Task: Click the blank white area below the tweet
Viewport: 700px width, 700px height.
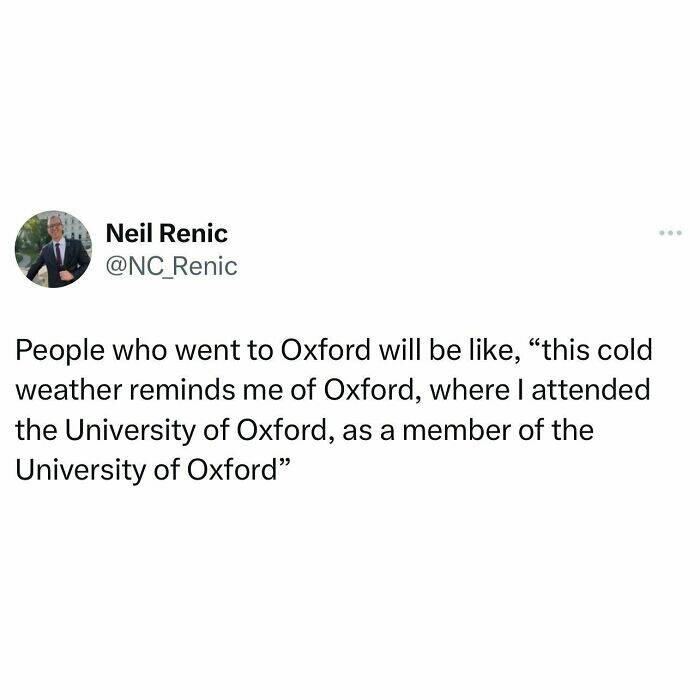Action: (350, 590)
